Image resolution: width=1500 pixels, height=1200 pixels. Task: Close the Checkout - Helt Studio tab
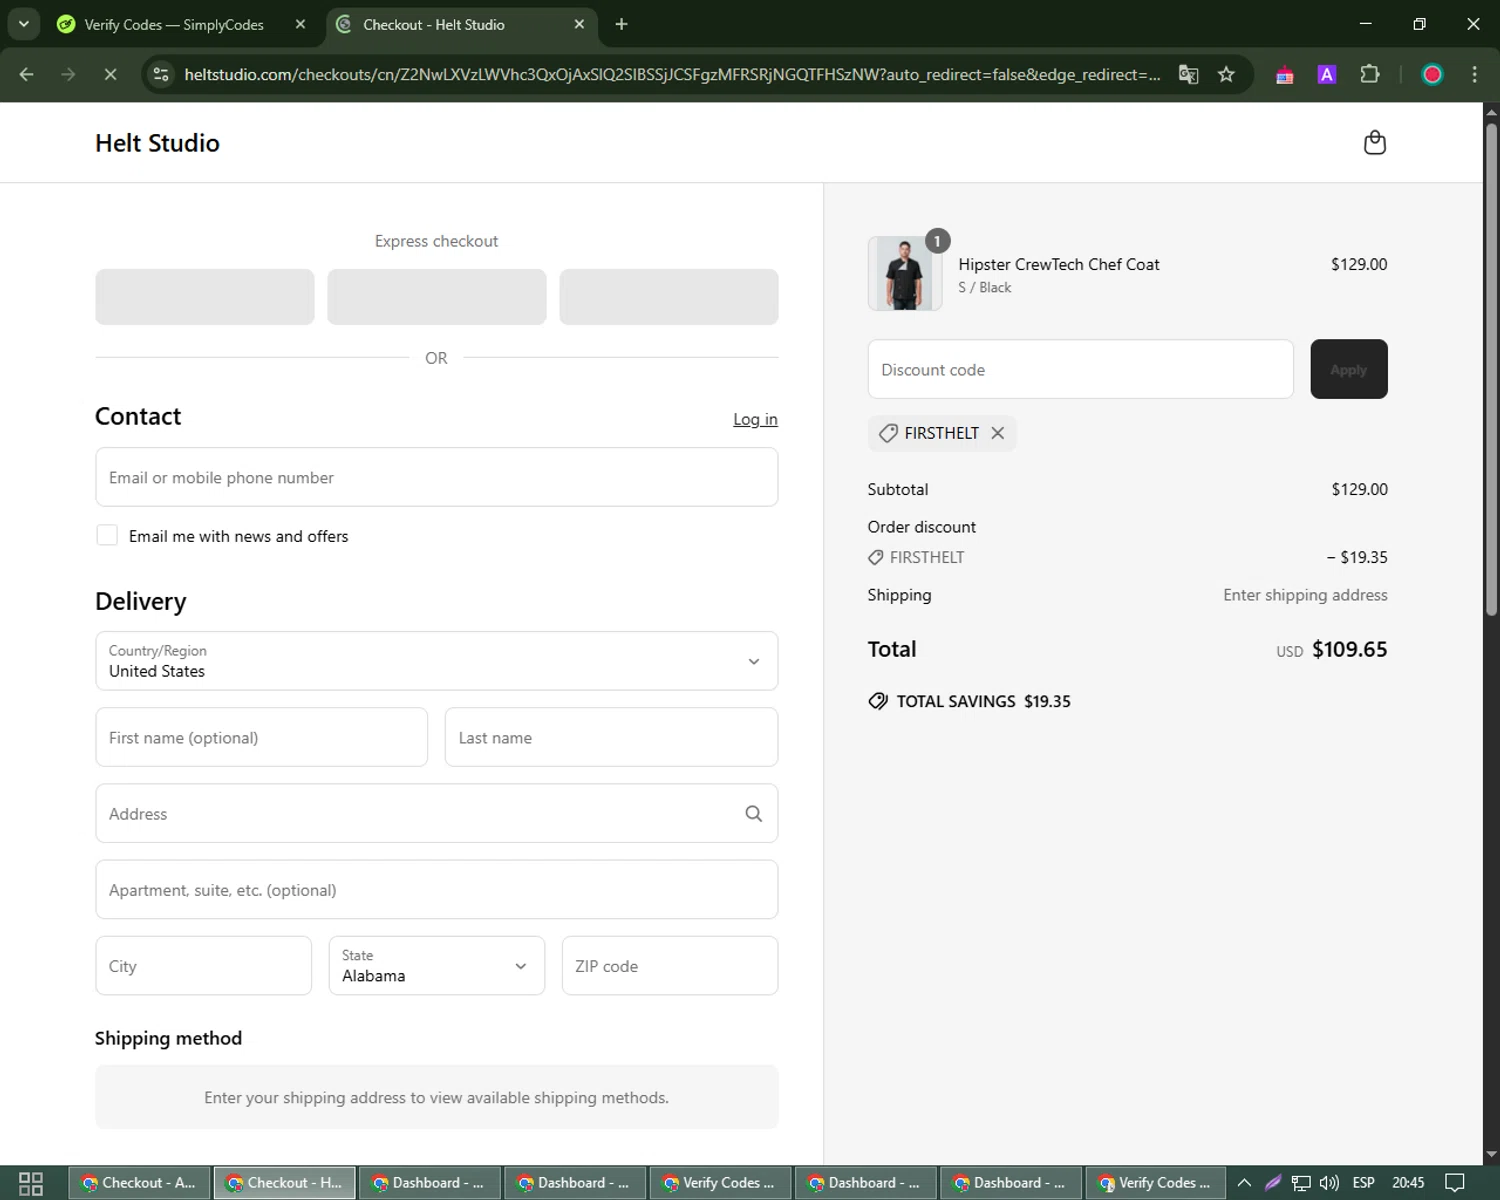point(579,24)
